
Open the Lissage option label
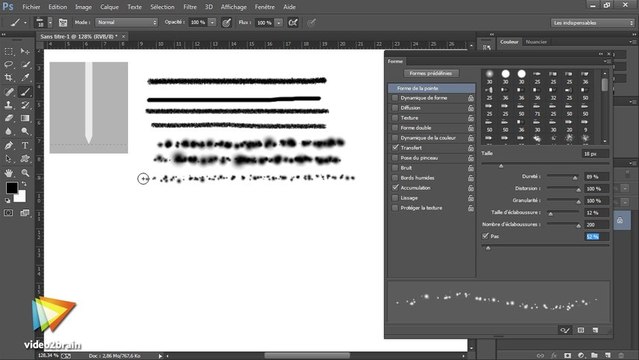tap(409, 198)
